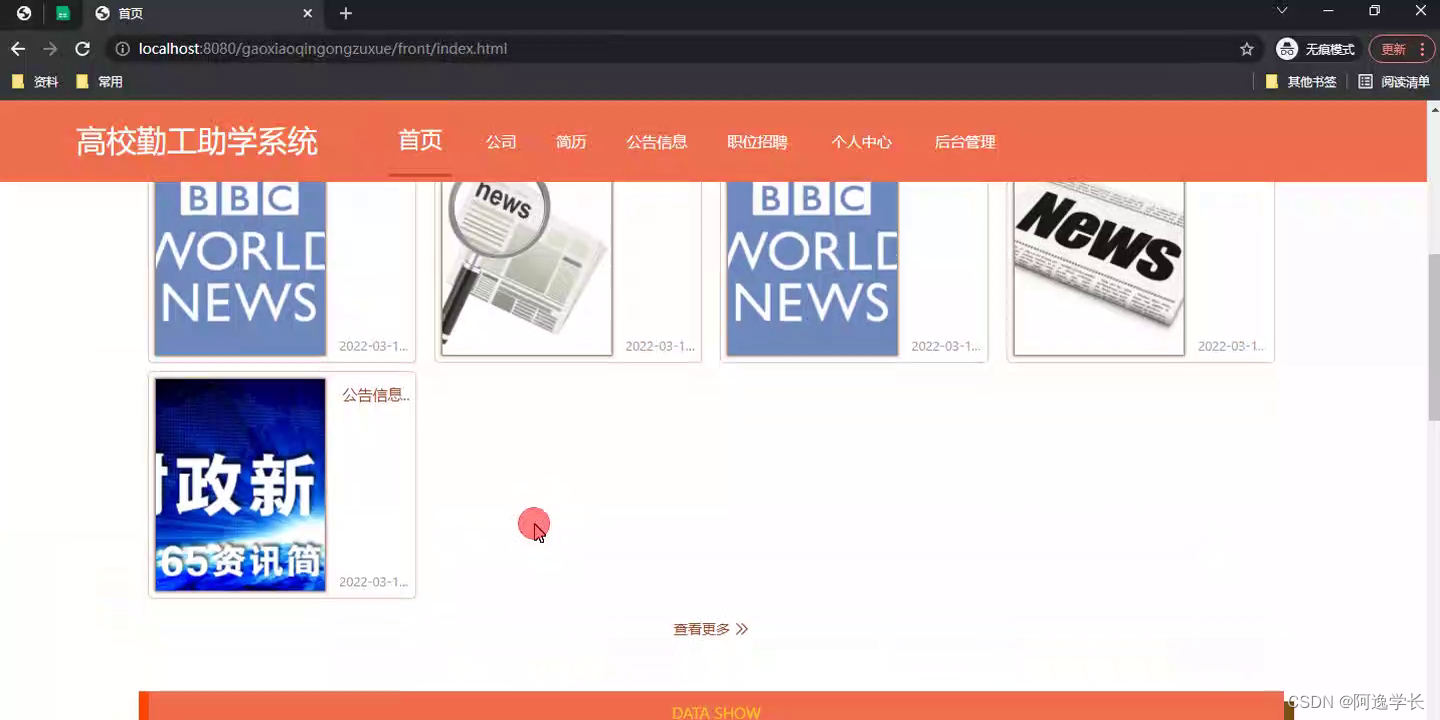The image size is (1440, 720).
Task: Open the 阅读清单 reading list
Action: [1394, 82]
